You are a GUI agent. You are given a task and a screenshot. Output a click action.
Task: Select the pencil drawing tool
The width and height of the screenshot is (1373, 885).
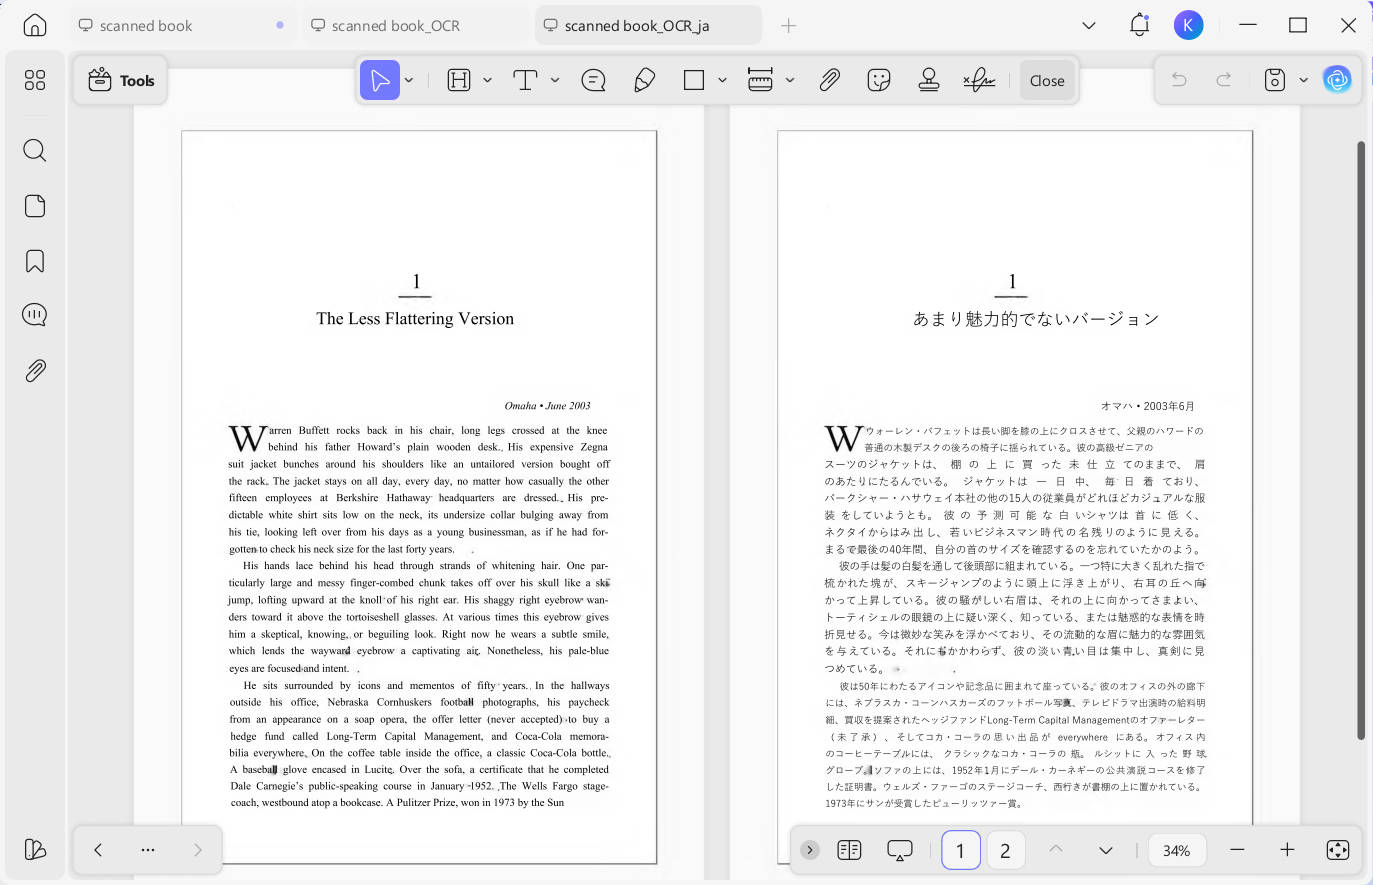[x=645, y=81]
